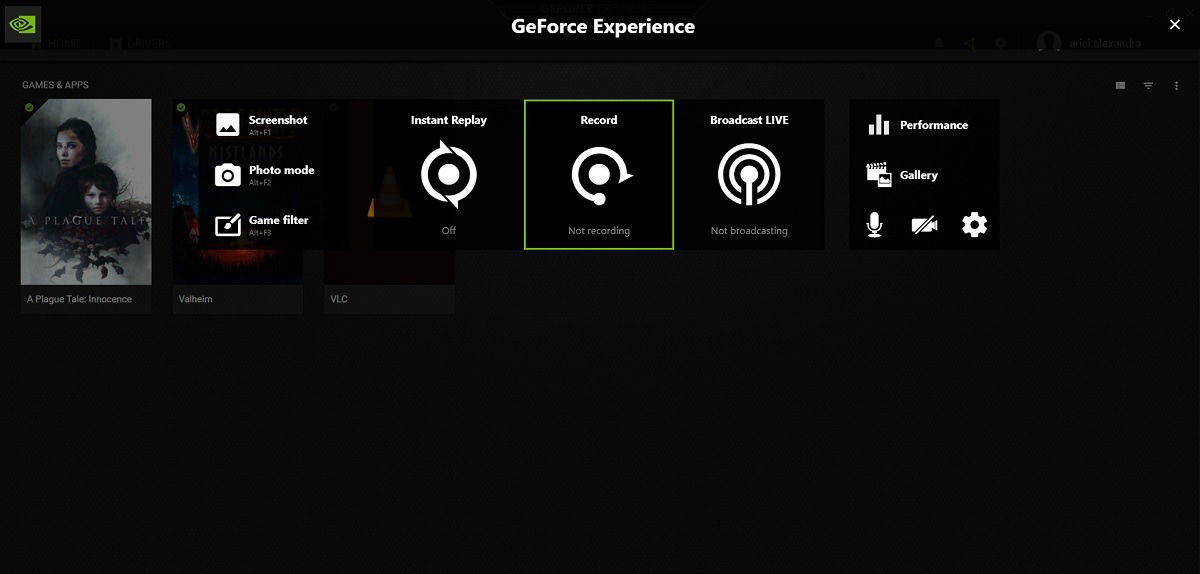The width and height of the screenshot is (1200, 574).
Task: Click the Gallery label
Action: [x=919, y=175]
